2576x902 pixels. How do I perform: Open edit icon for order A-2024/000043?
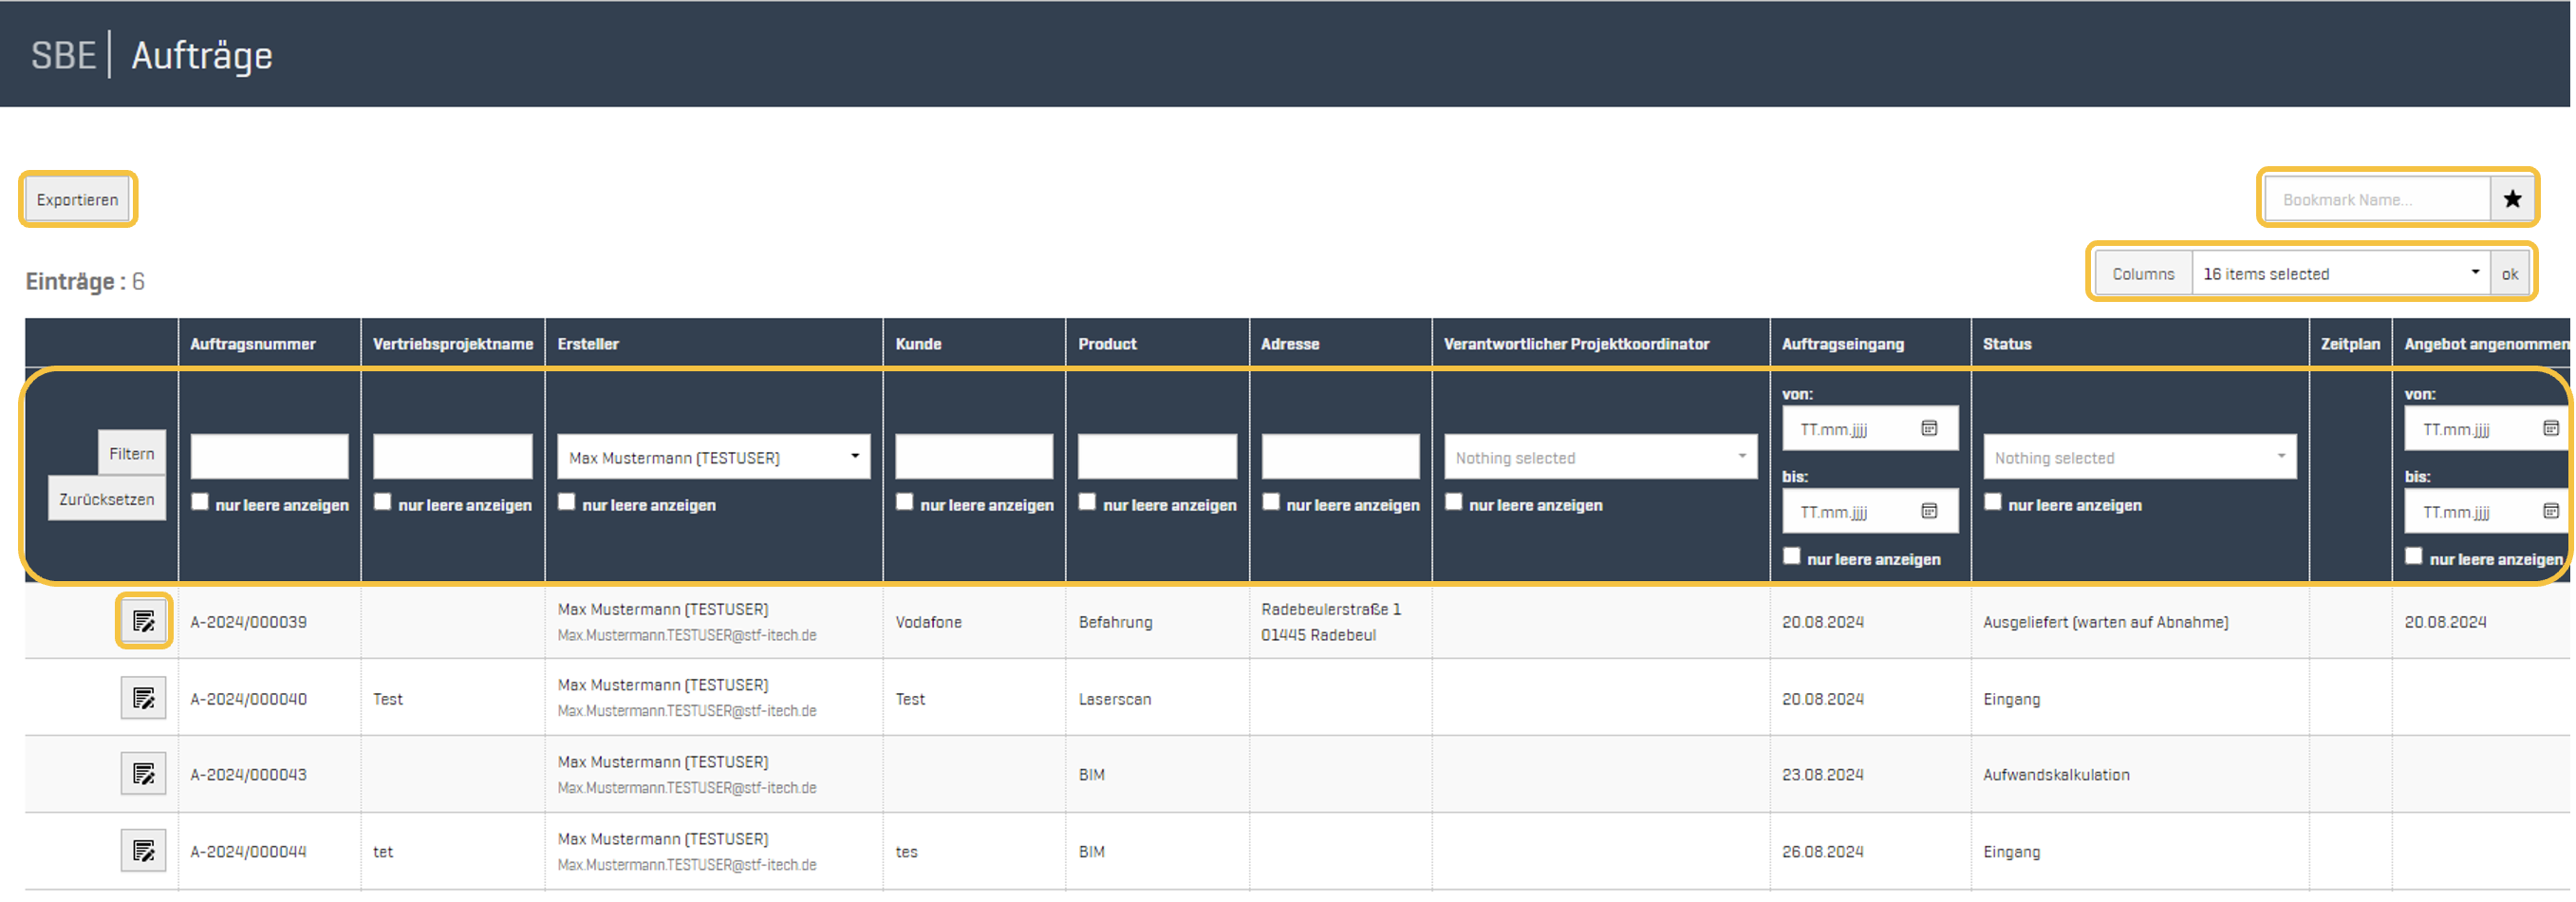[143, 774]
